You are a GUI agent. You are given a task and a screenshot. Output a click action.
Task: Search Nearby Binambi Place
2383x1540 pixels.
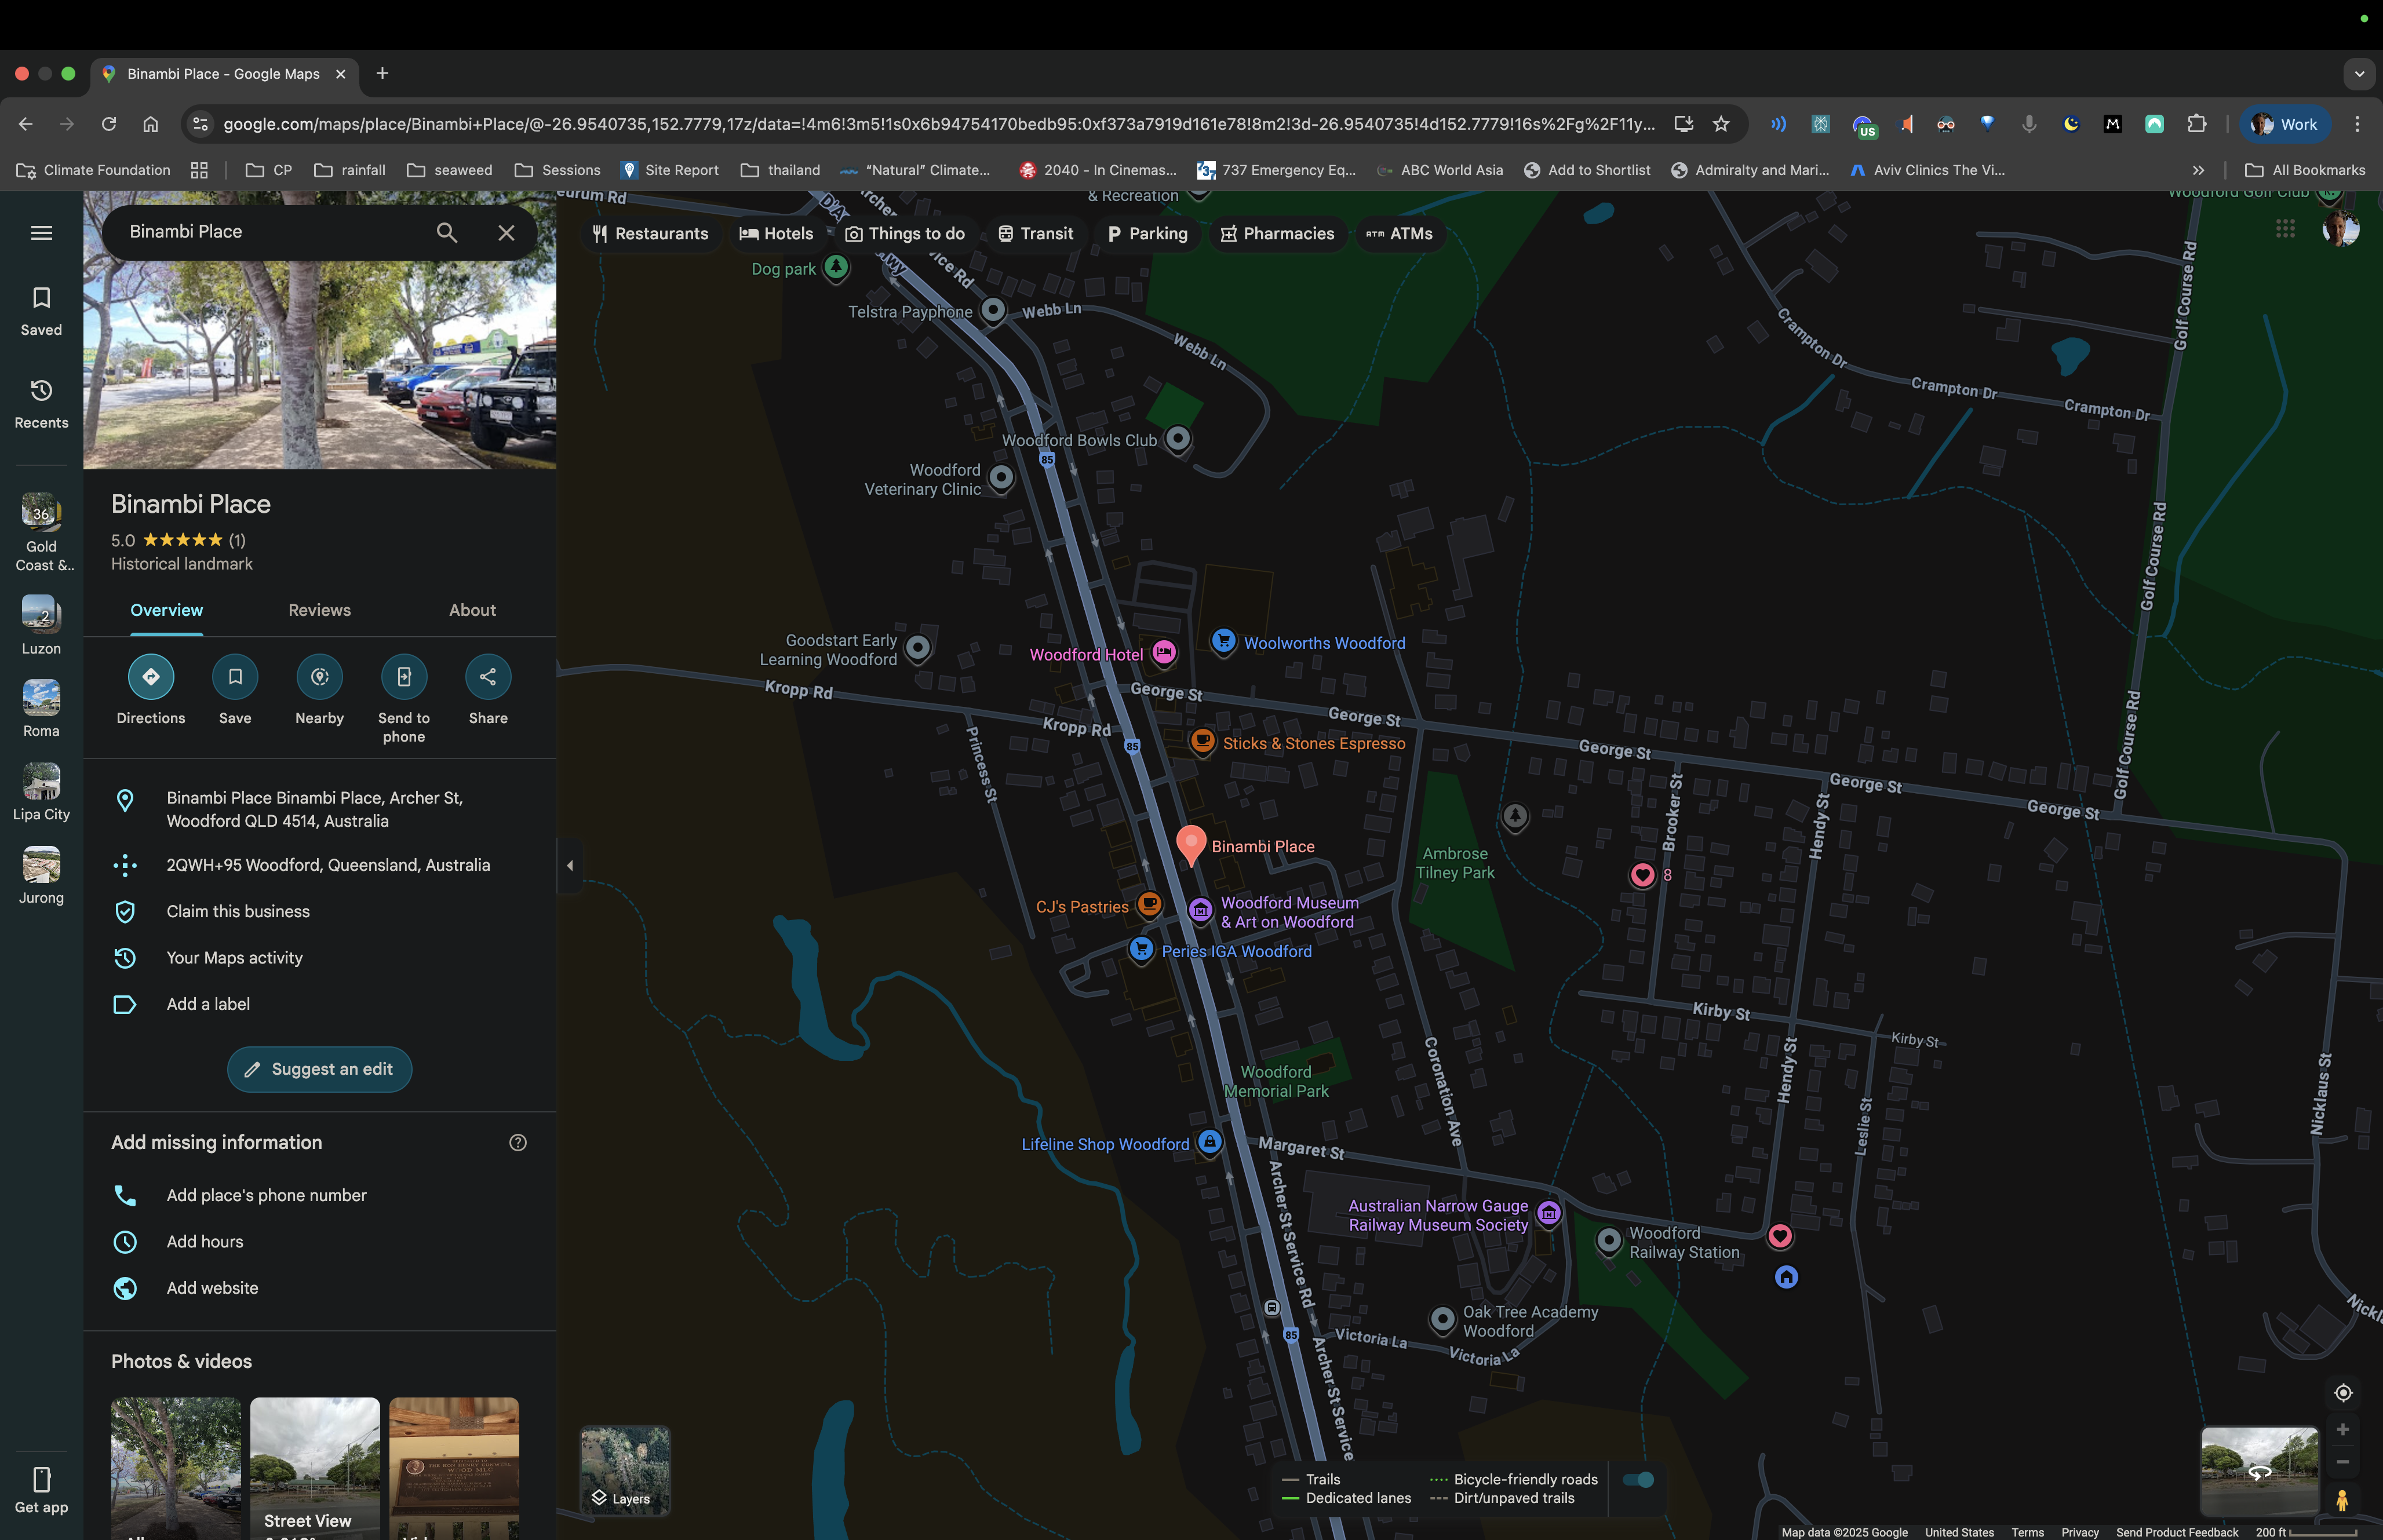[319, 690]
